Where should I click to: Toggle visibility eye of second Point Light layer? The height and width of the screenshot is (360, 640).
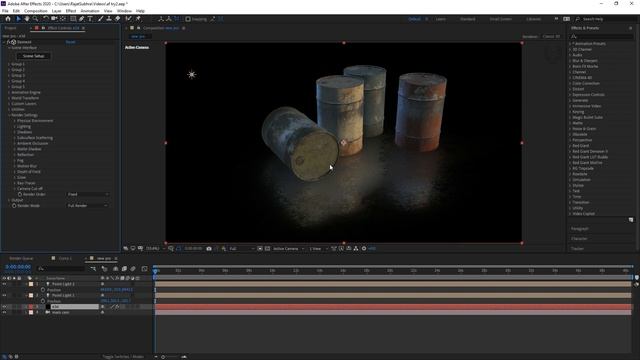(4, 295)
